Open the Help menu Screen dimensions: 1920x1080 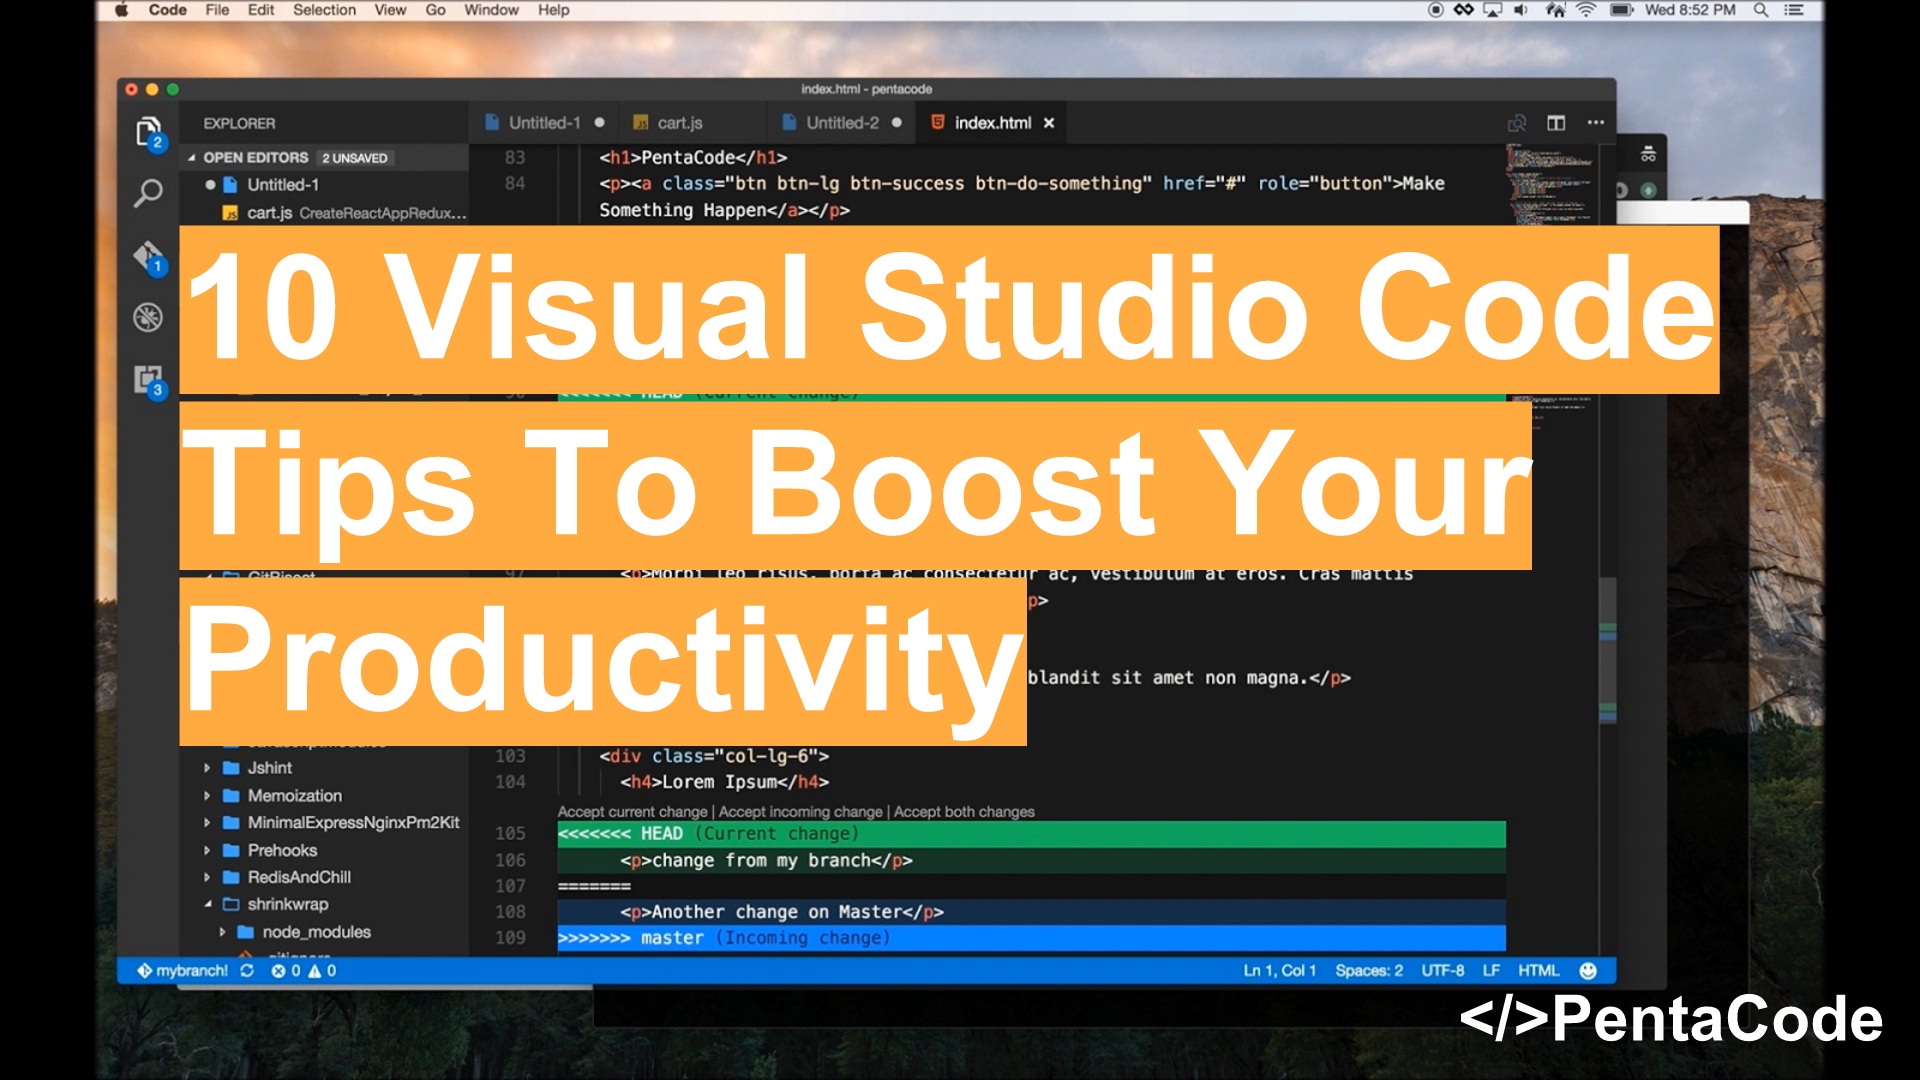click(x=553, y=10)
